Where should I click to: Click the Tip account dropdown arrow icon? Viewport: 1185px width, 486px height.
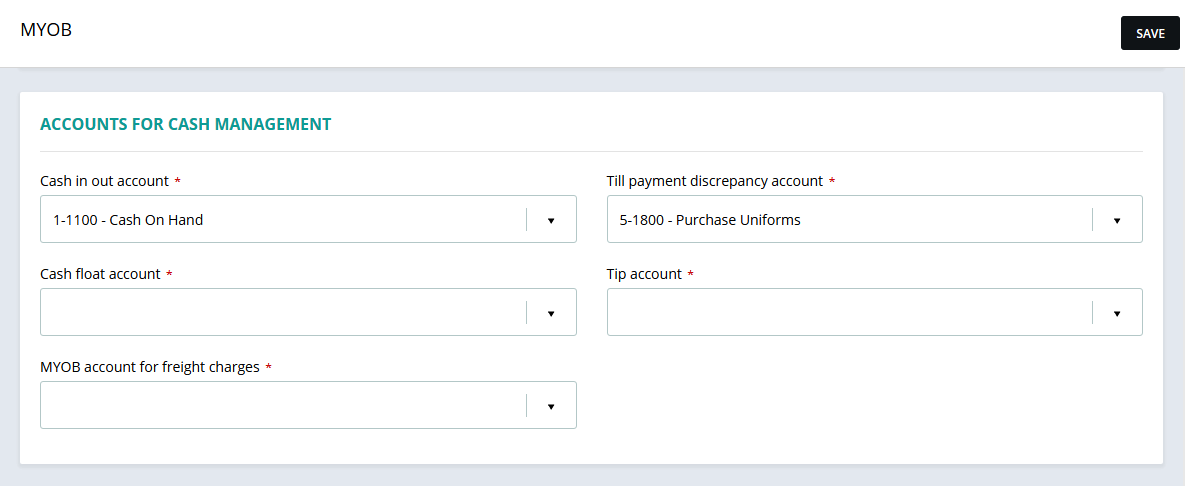pyautogui.click(x=1116, y=313)
